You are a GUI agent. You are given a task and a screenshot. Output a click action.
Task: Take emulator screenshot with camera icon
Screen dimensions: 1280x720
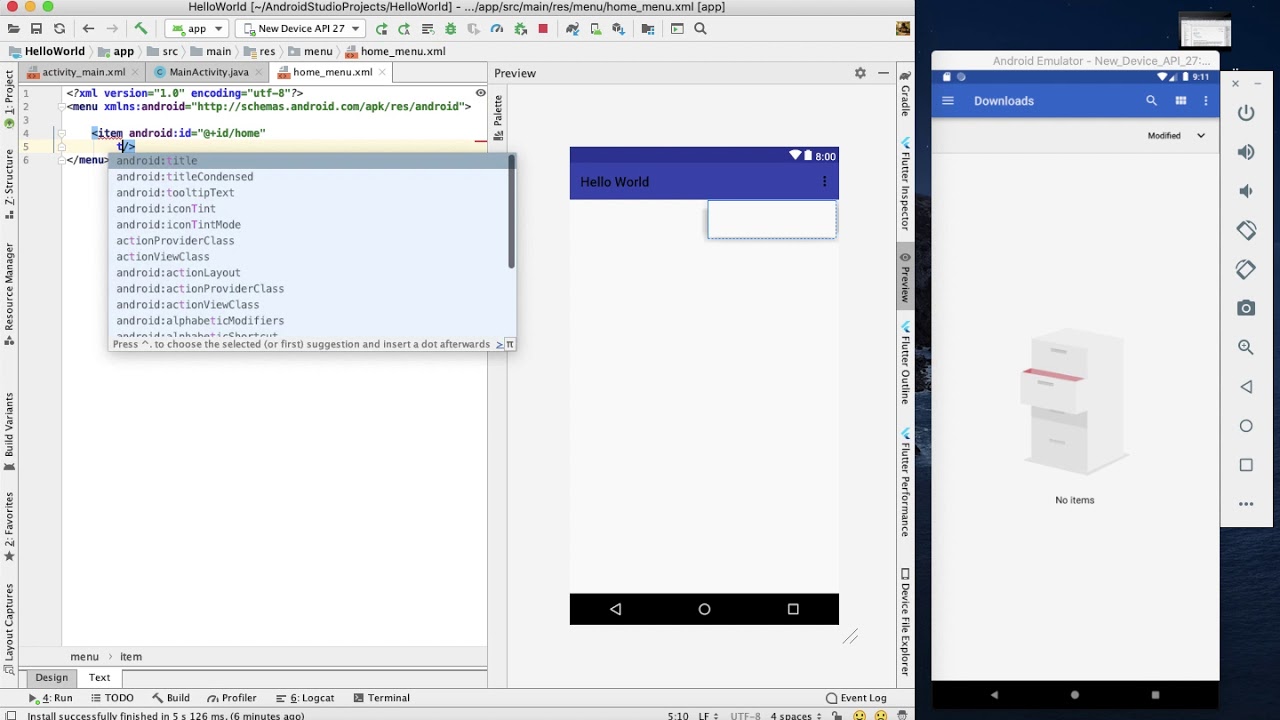tap(1246, 308)
